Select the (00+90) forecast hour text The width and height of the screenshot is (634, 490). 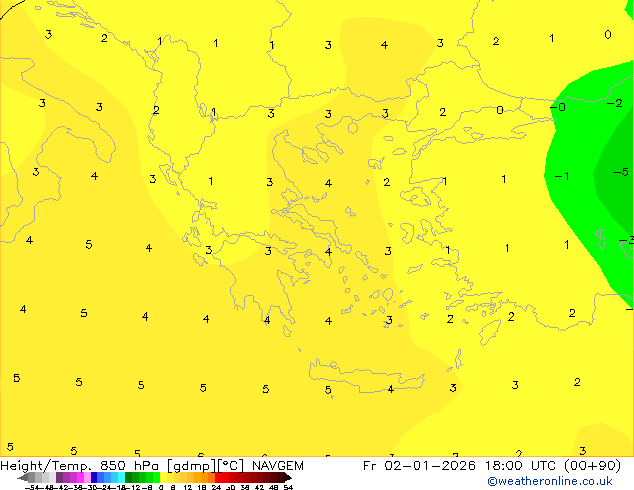tap(592, 466)
